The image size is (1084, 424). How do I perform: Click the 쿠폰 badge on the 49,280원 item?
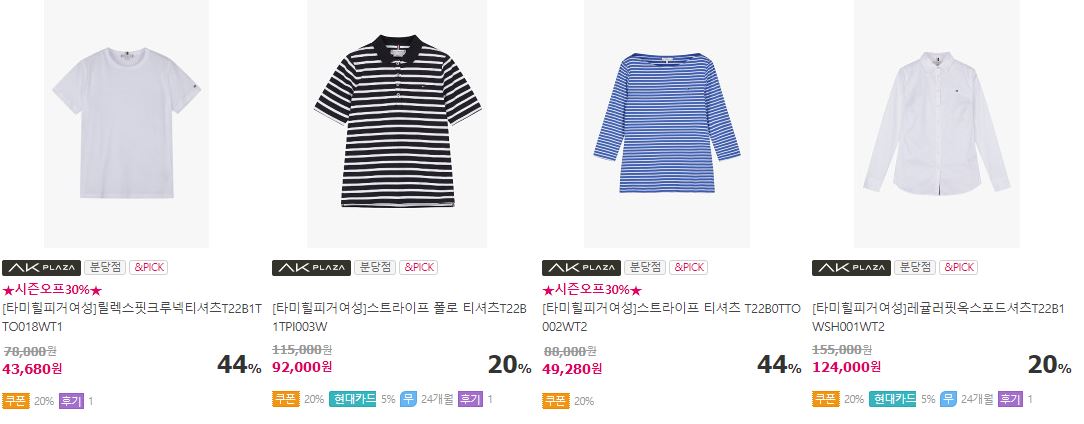coord(555,400)
